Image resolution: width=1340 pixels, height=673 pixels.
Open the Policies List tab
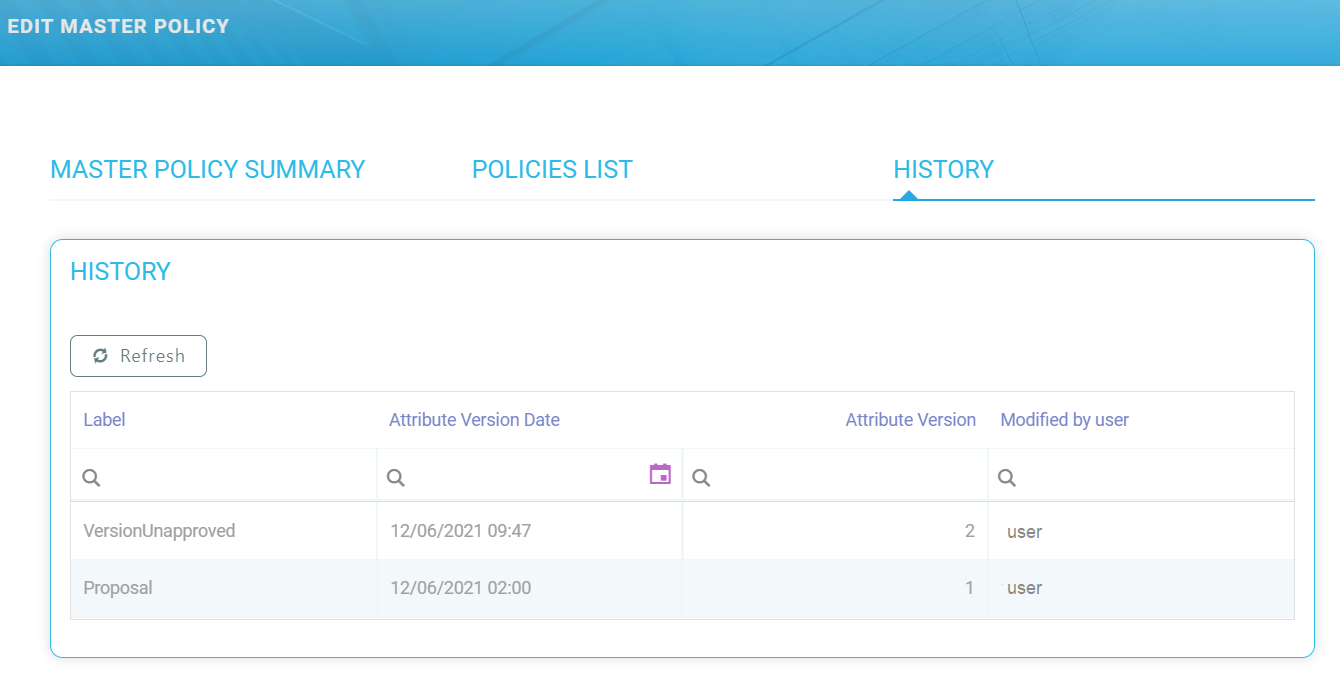(x=552, y=170)
